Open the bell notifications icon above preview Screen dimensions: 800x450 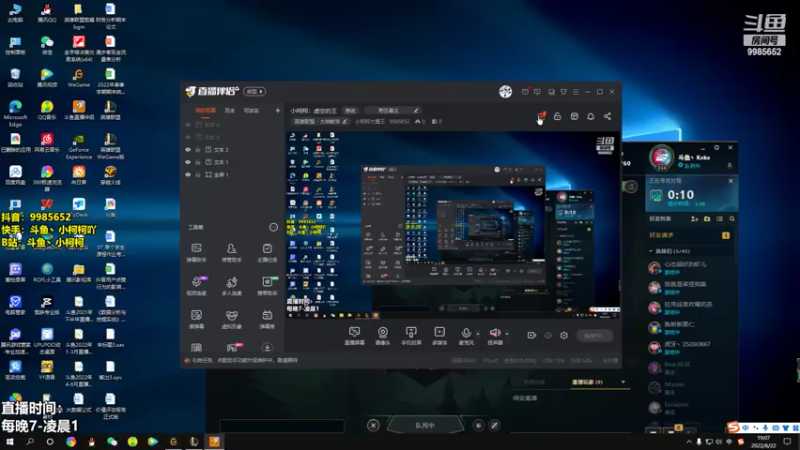pyautogui.click(x=590, y=116)
